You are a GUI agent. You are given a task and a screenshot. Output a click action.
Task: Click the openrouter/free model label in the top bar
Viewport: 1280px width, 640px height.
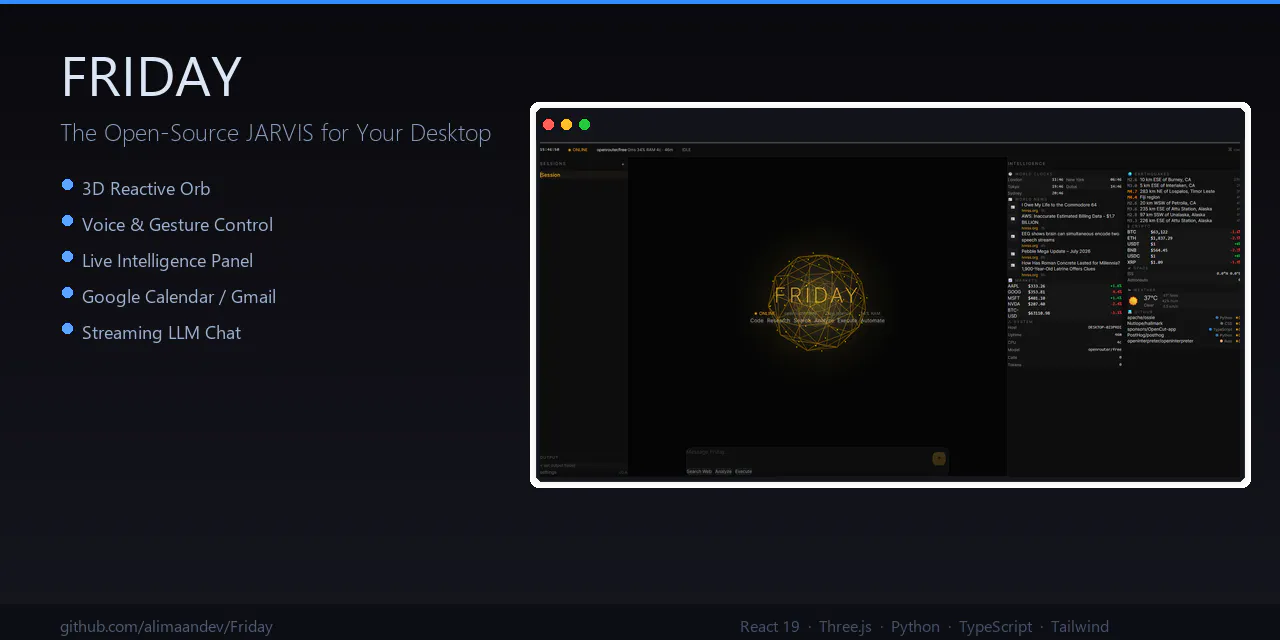pos(612,149)
